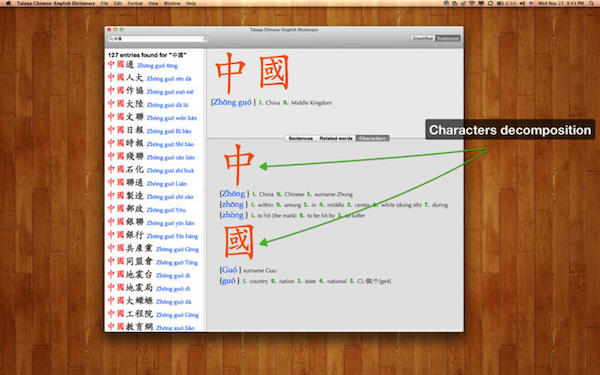Click the Zhōng guó pinyin in main entry
600x375 pixels.
[233, 102]
